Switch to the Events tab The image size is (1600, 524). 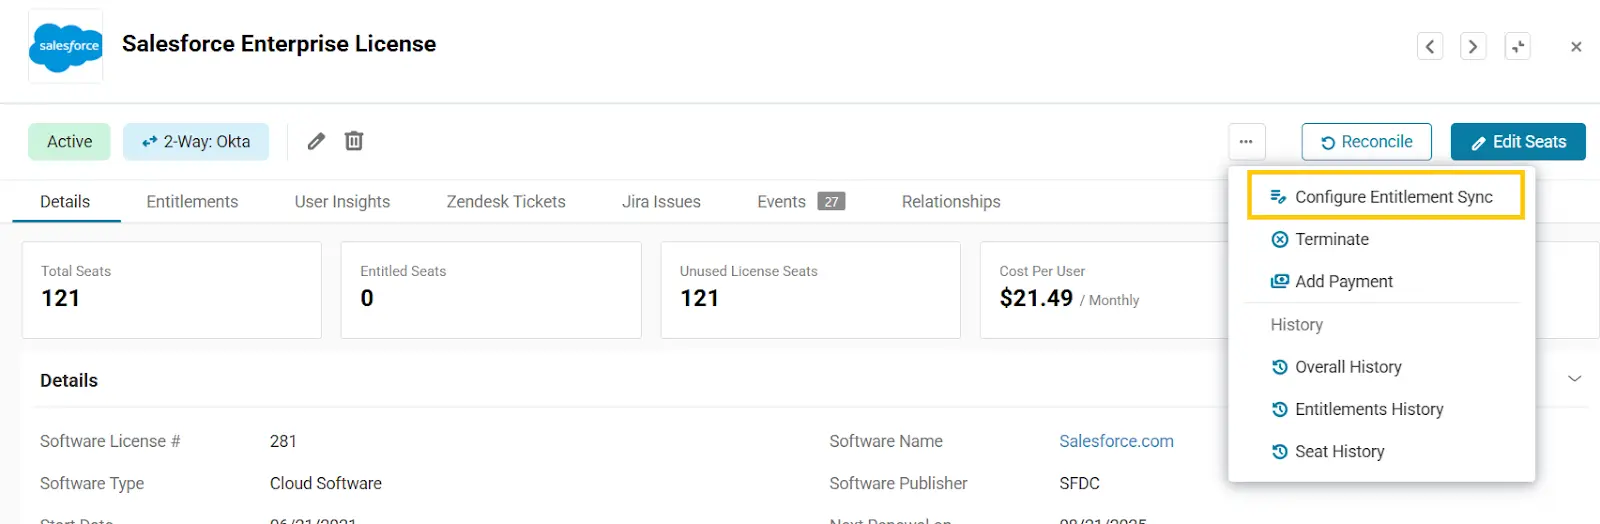pyautogui.click(x=781, y=202)
